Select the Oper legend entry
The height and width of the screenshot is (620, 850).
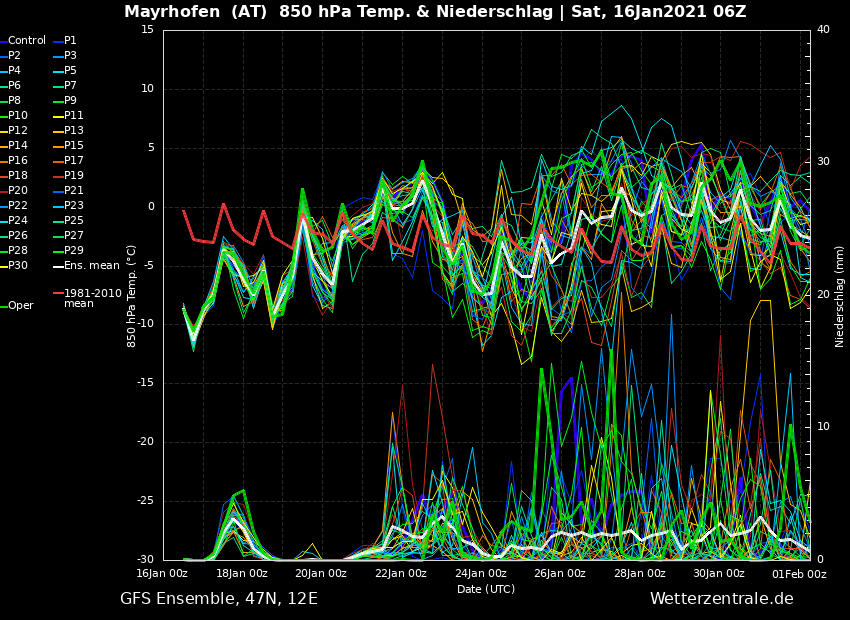click(x=21, y=306)
